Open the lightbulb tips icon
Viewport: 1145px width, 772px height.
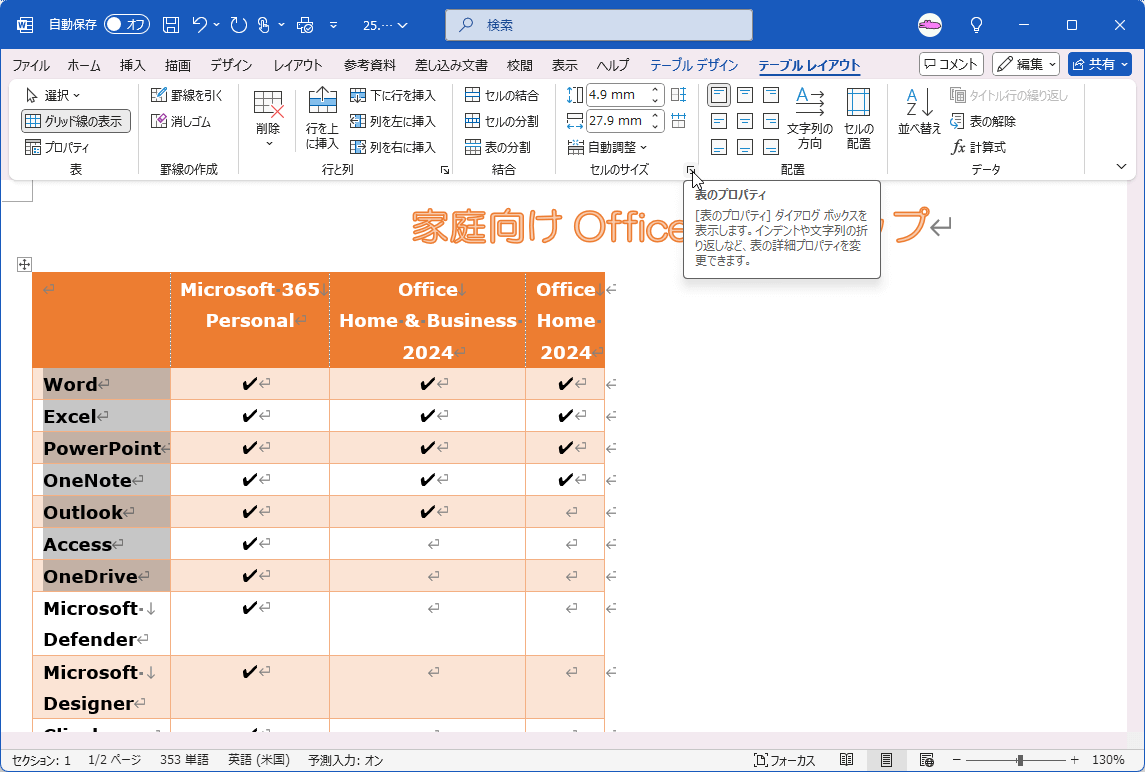tap(976, 25)
